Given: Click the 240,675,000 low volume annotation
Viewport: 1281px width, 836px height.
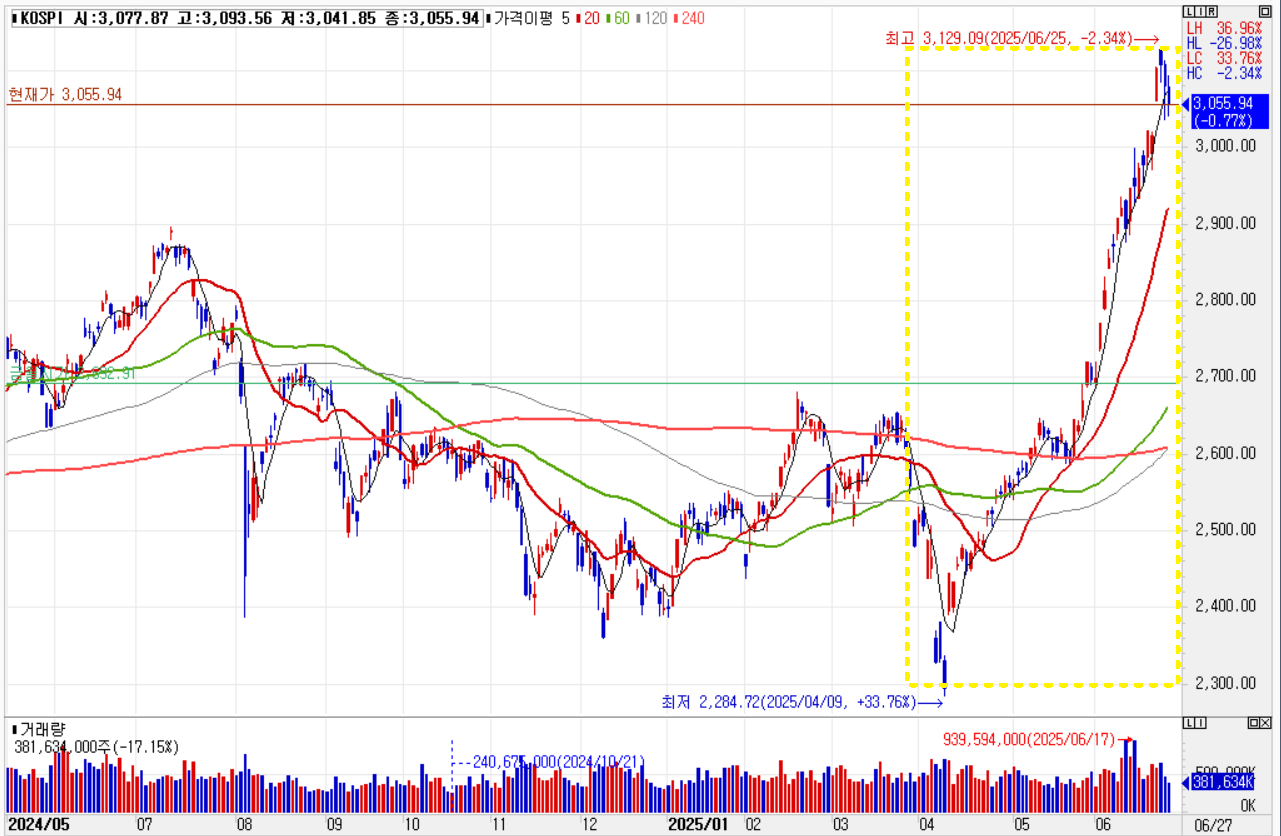Looking at the screenshot, I should pos(560,761).
